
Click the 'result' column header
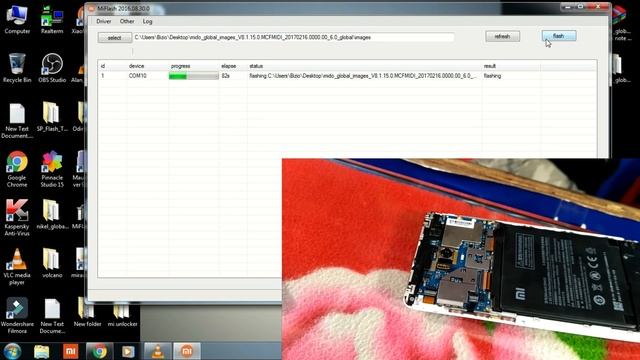pyautogui.click(x=490, y=66)
